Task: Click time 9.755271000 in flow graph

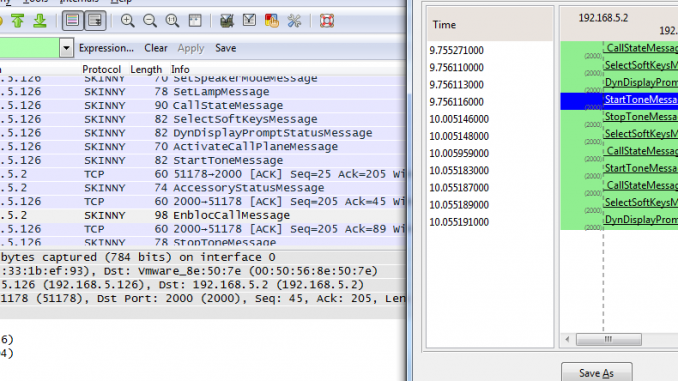Action: click(x=456, y=51)
